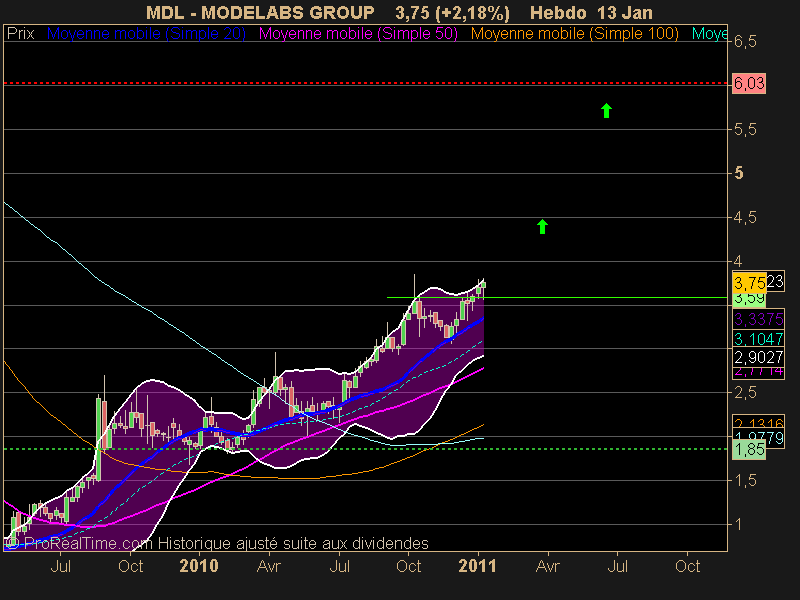Screen dimensions: 800x600
Task: Select the solid green 3,59 horizontal line
Action: (x=557, y=297)
